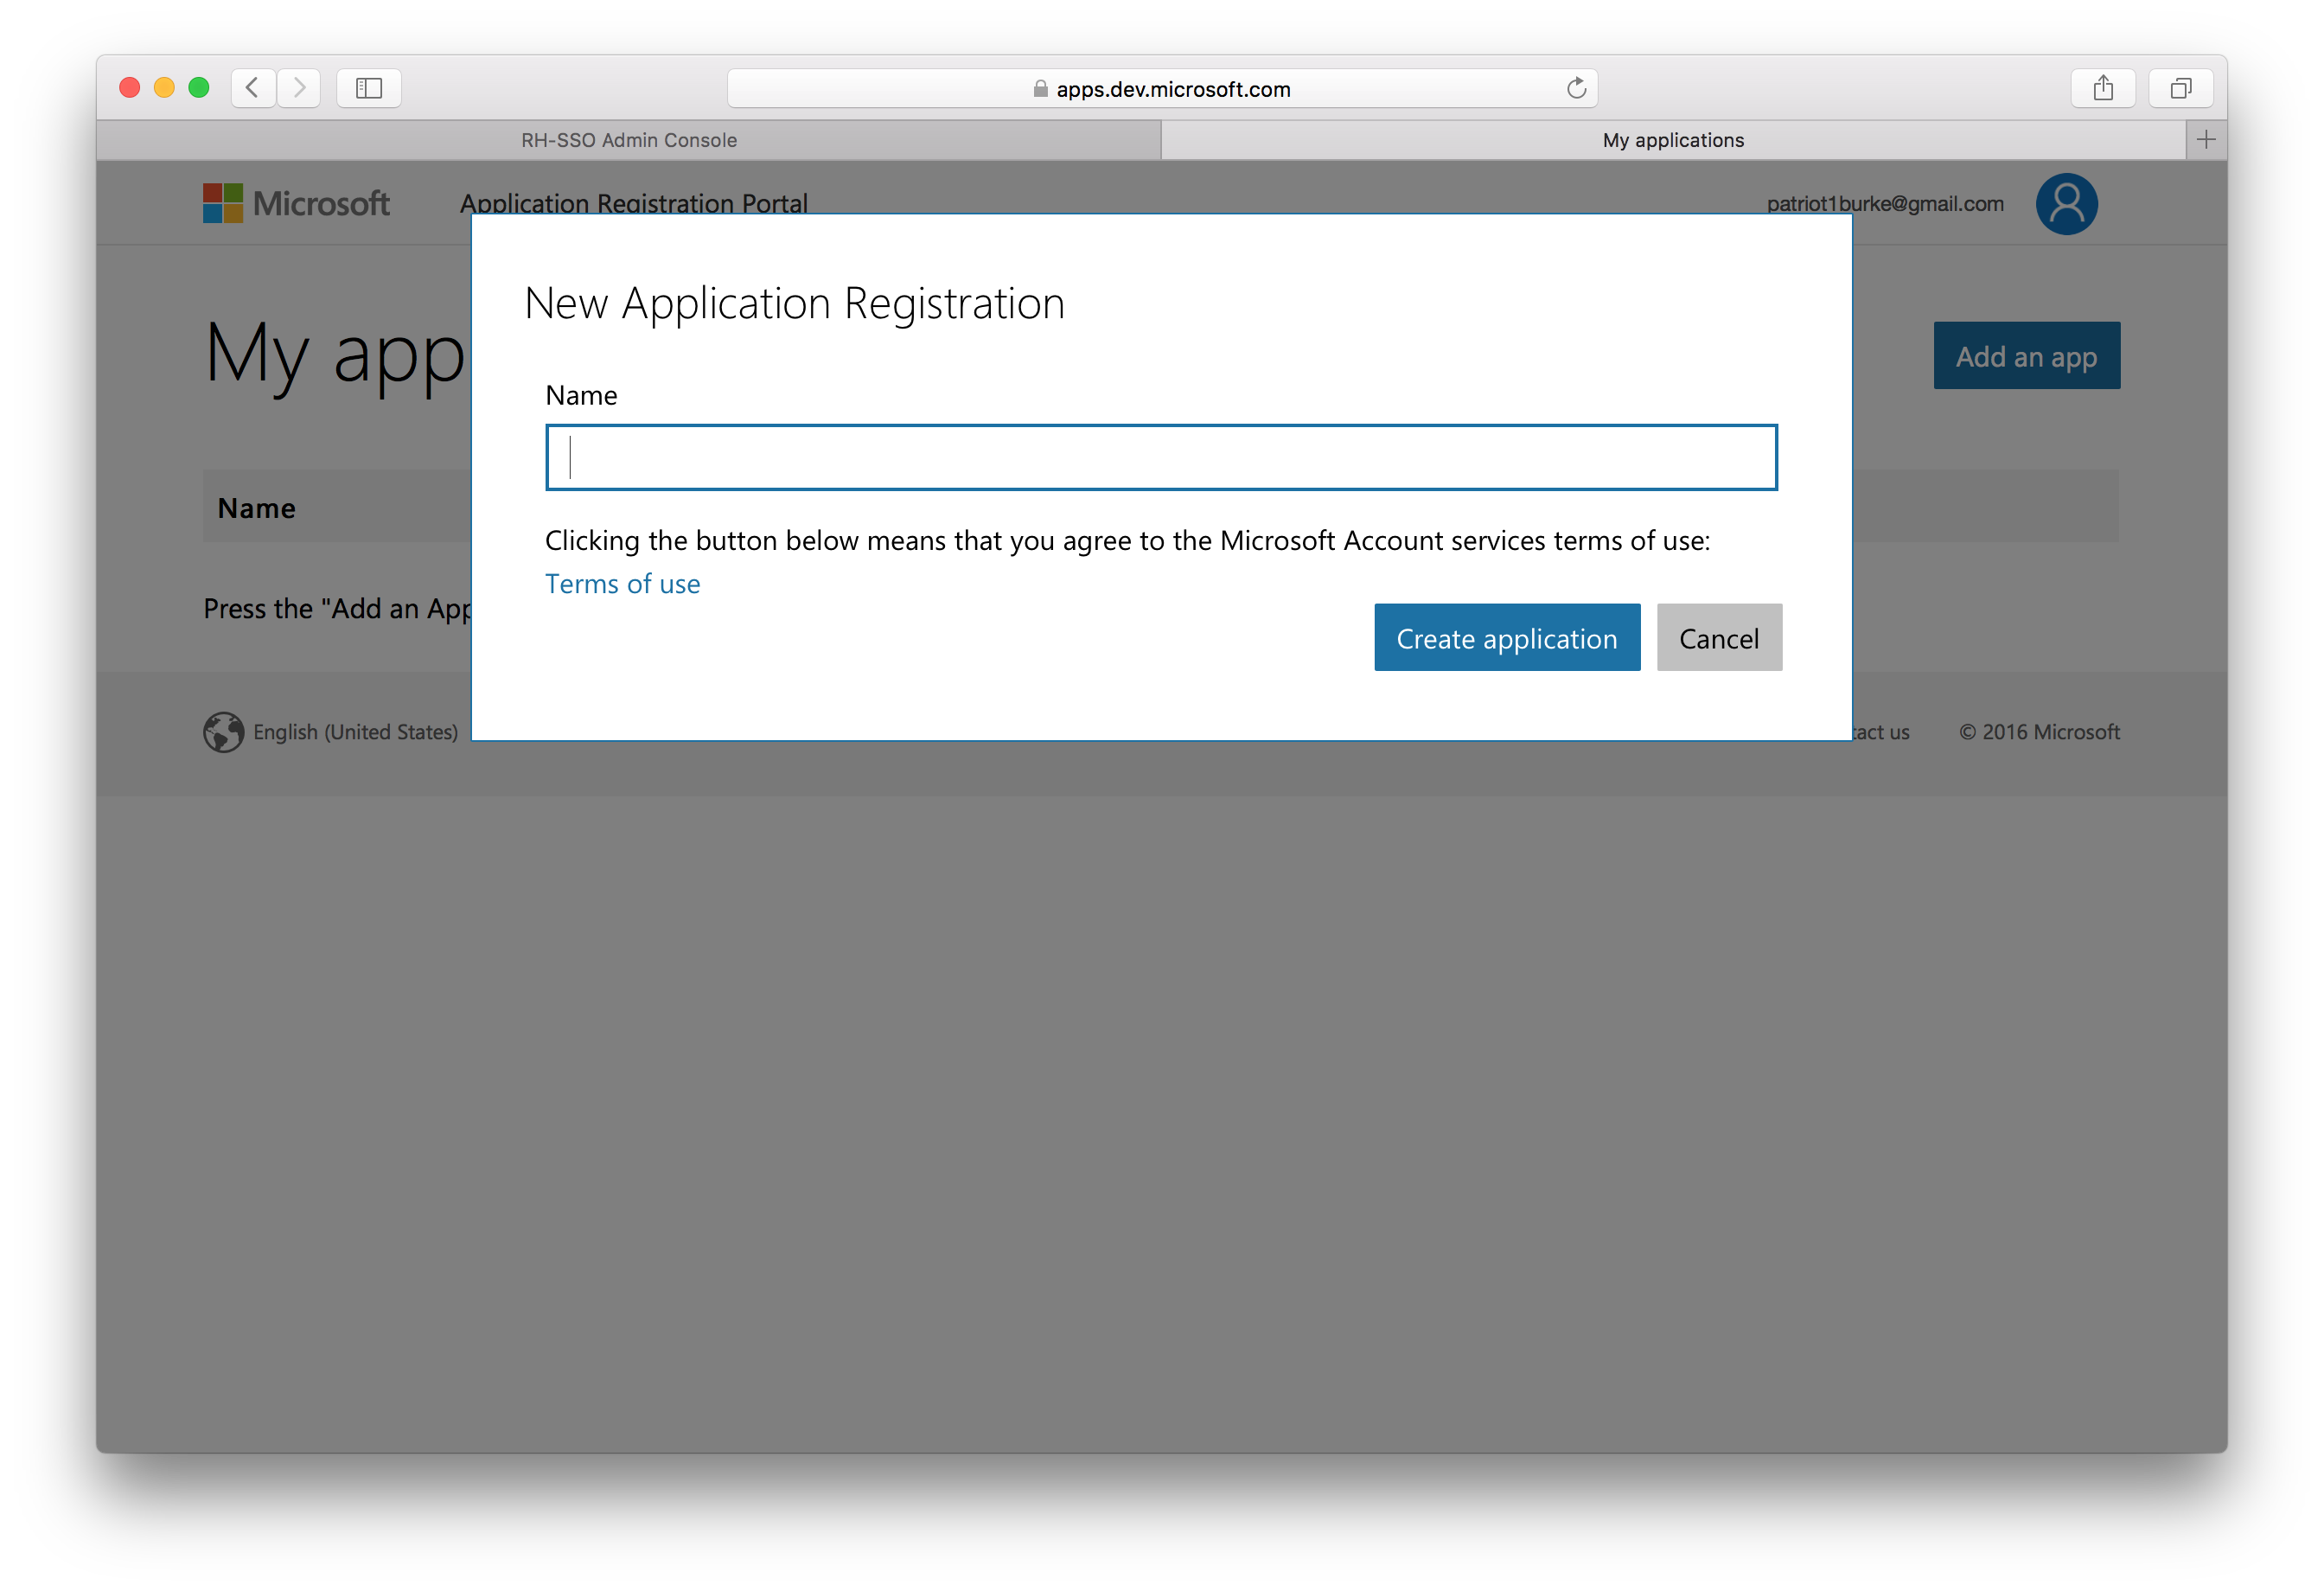
Task: Click the browser back navigation arrow icon
Action: click(254, 88)
